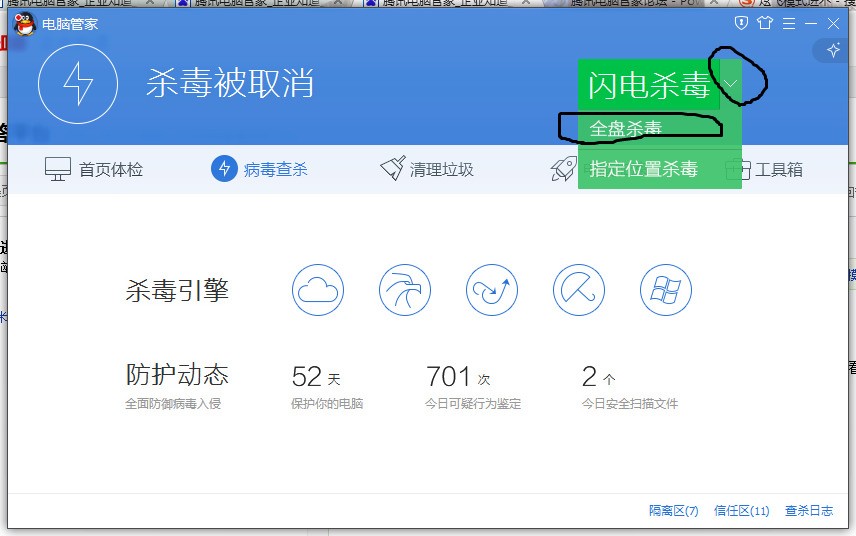Click the 701 次 behavior detection value
The width and height of the screenshot is (856, 536).
pyautogui.click(x=458, y=377)
